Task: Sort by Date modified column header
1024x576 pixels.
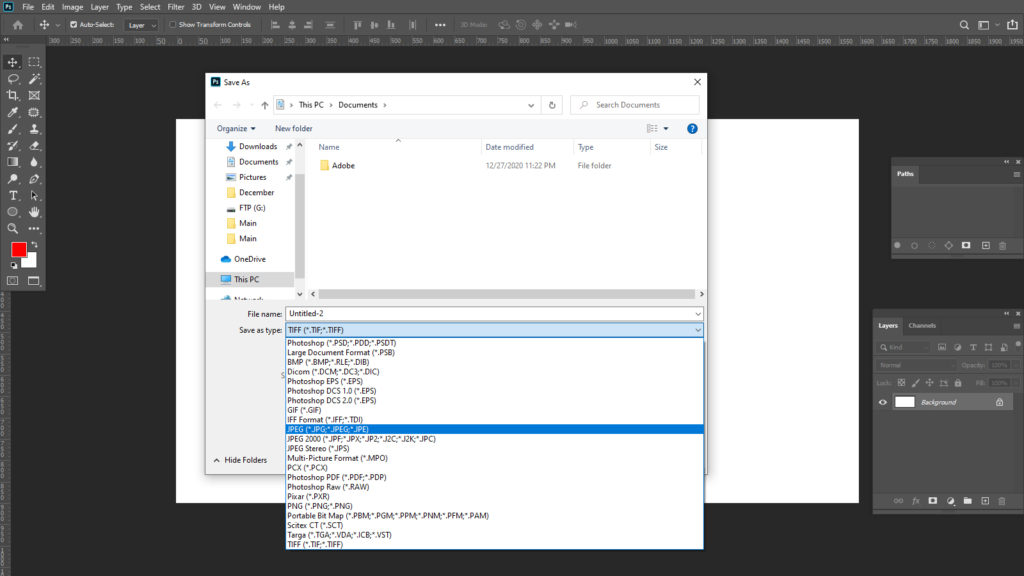Action: click(x=509, y=148)
